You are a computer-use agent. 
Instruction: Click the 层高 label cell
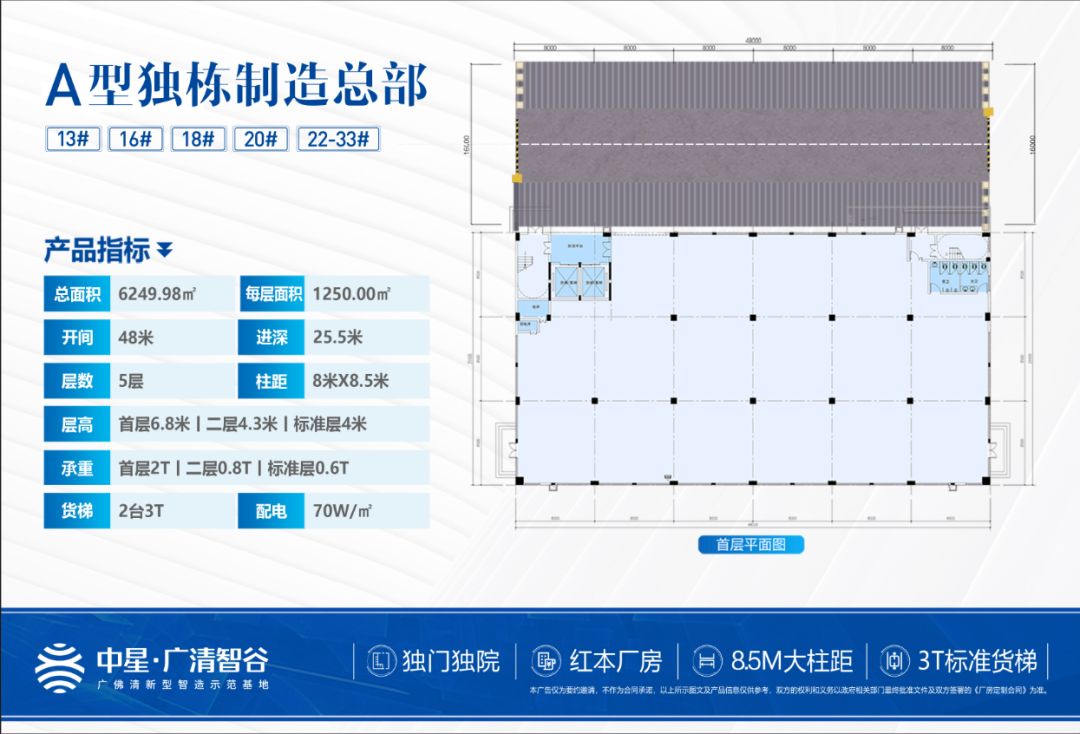click(77, 424)
